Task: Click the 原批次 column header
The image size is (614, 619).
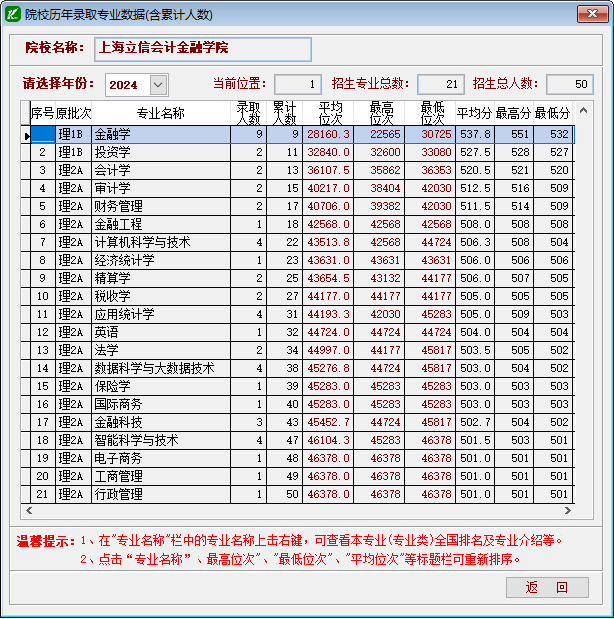Action: point(73,114)
